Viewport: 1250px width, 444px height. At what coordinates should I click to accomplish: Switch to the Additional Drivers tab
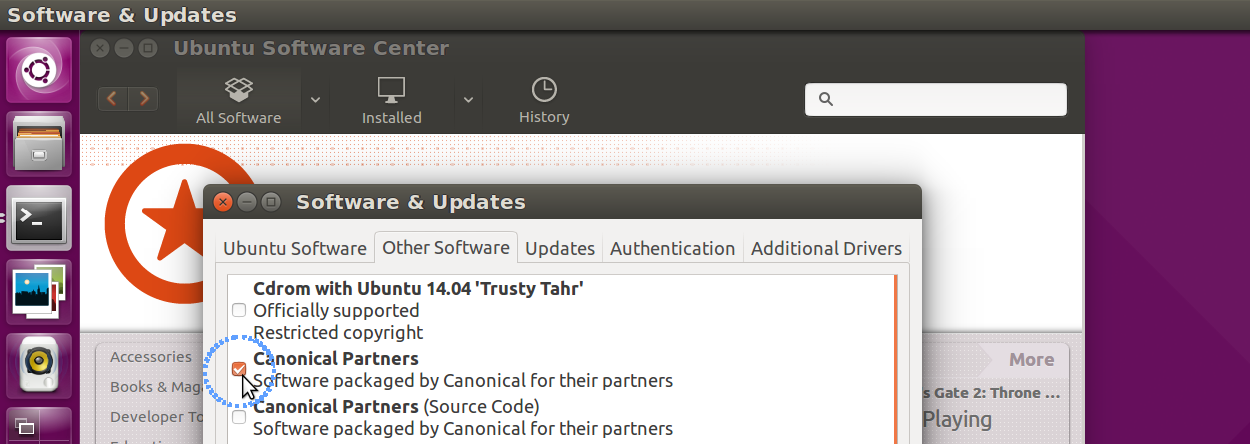click(x=826, y=248)
